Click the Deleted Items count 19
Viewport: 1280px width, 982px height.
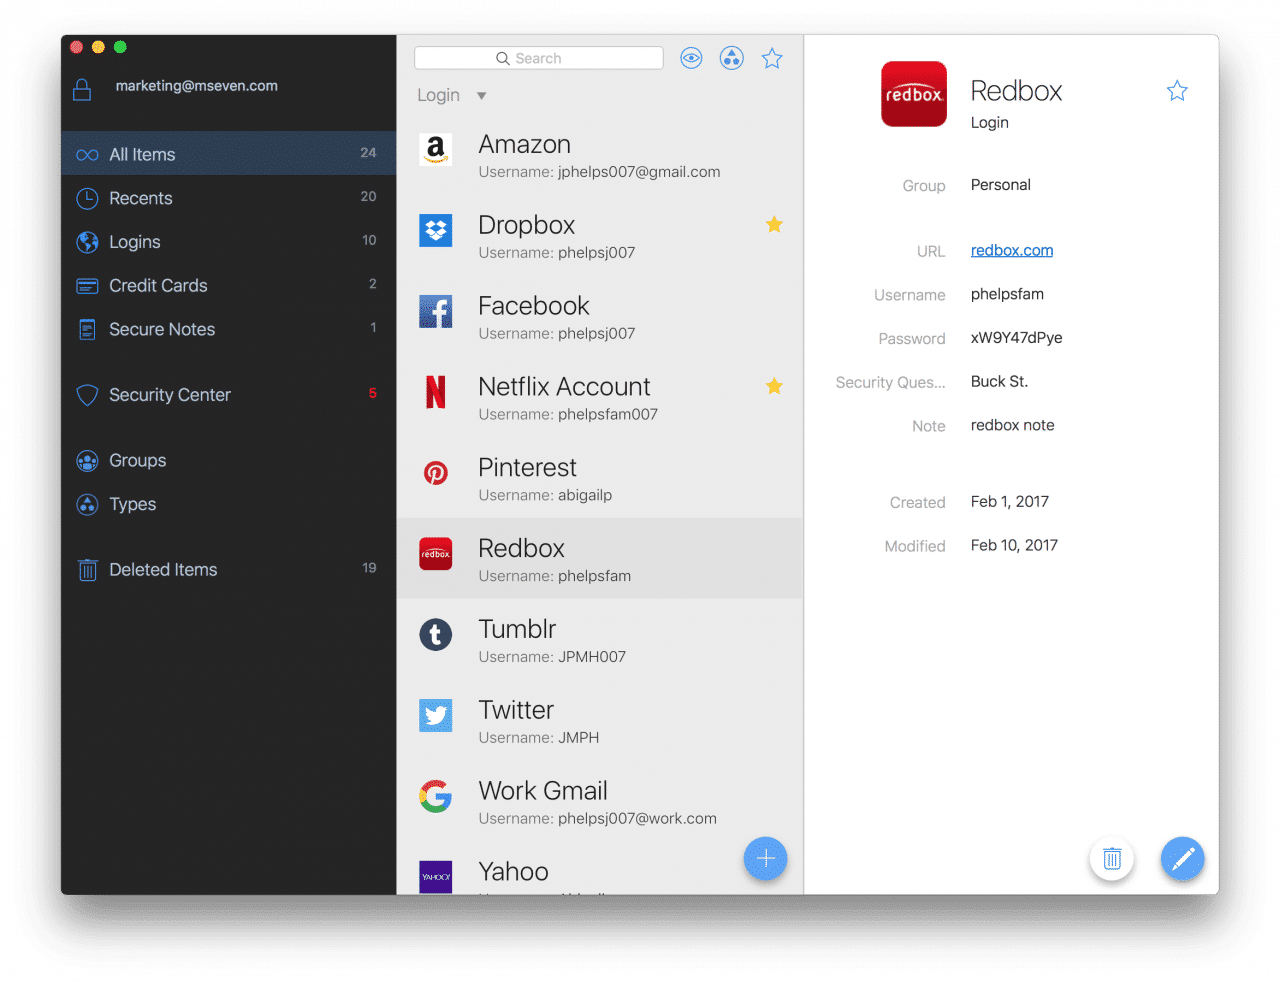[369, 568]
